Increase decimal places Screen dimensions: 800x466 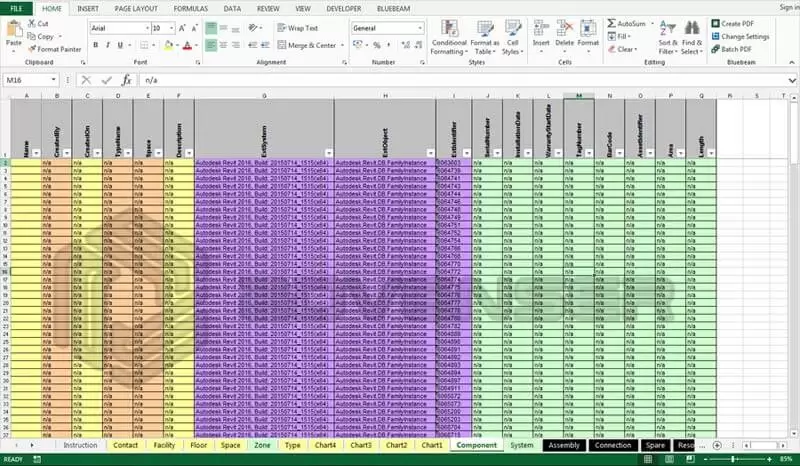click(406, 45)
